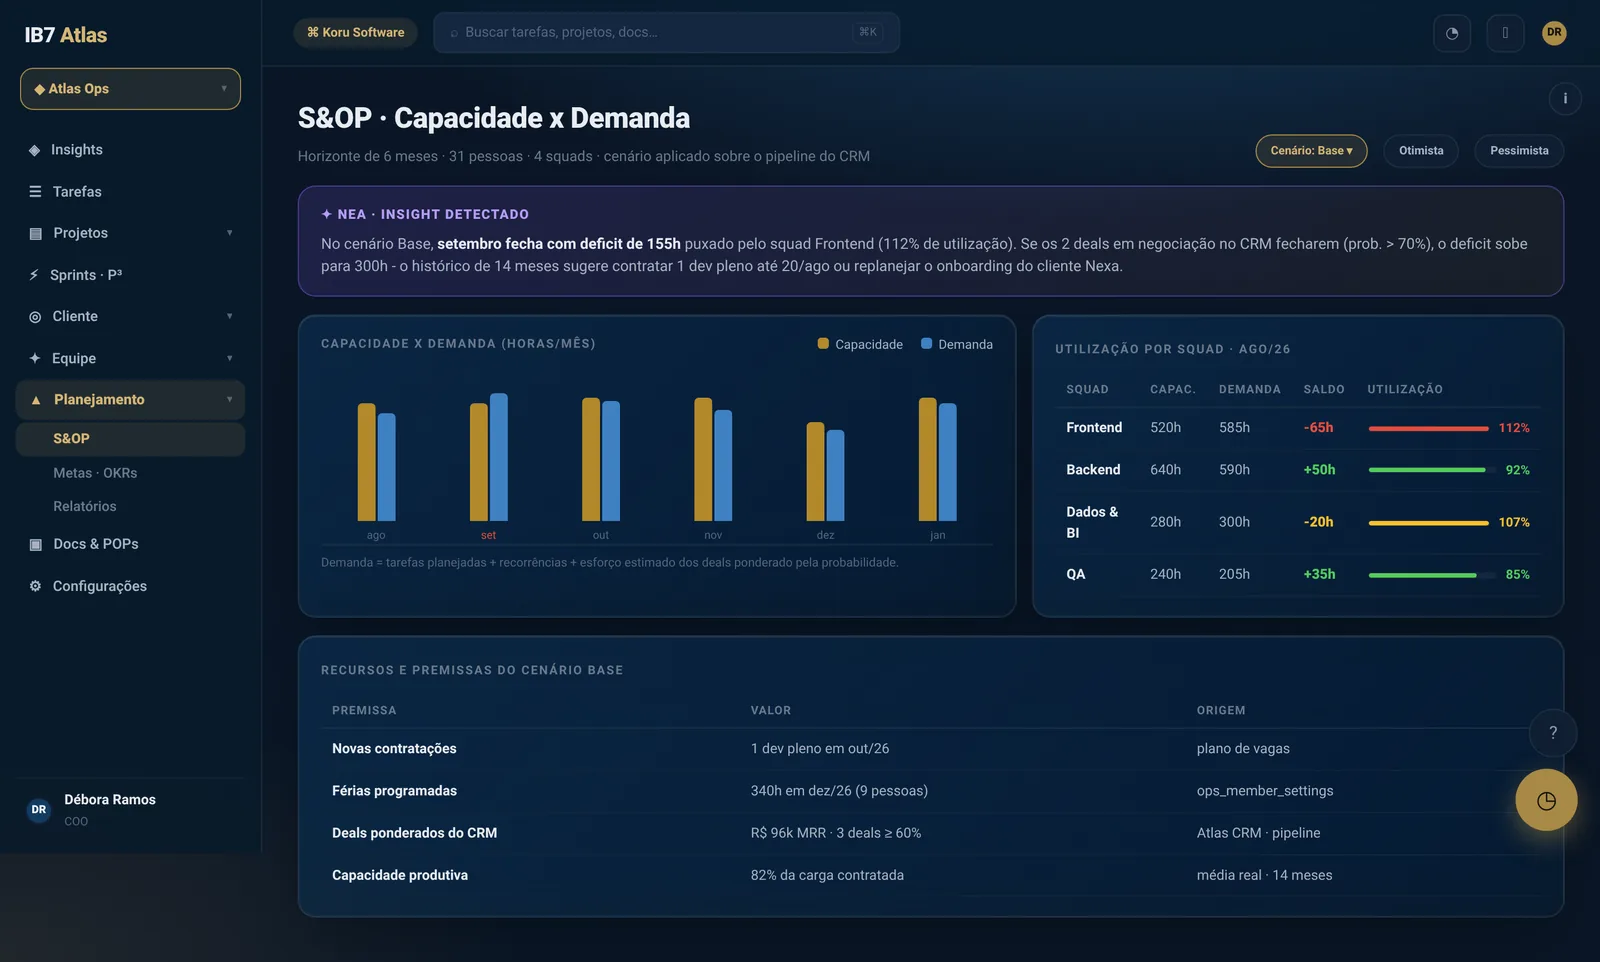Click the "+50h" Backend saldo value

pos(1319,470)
